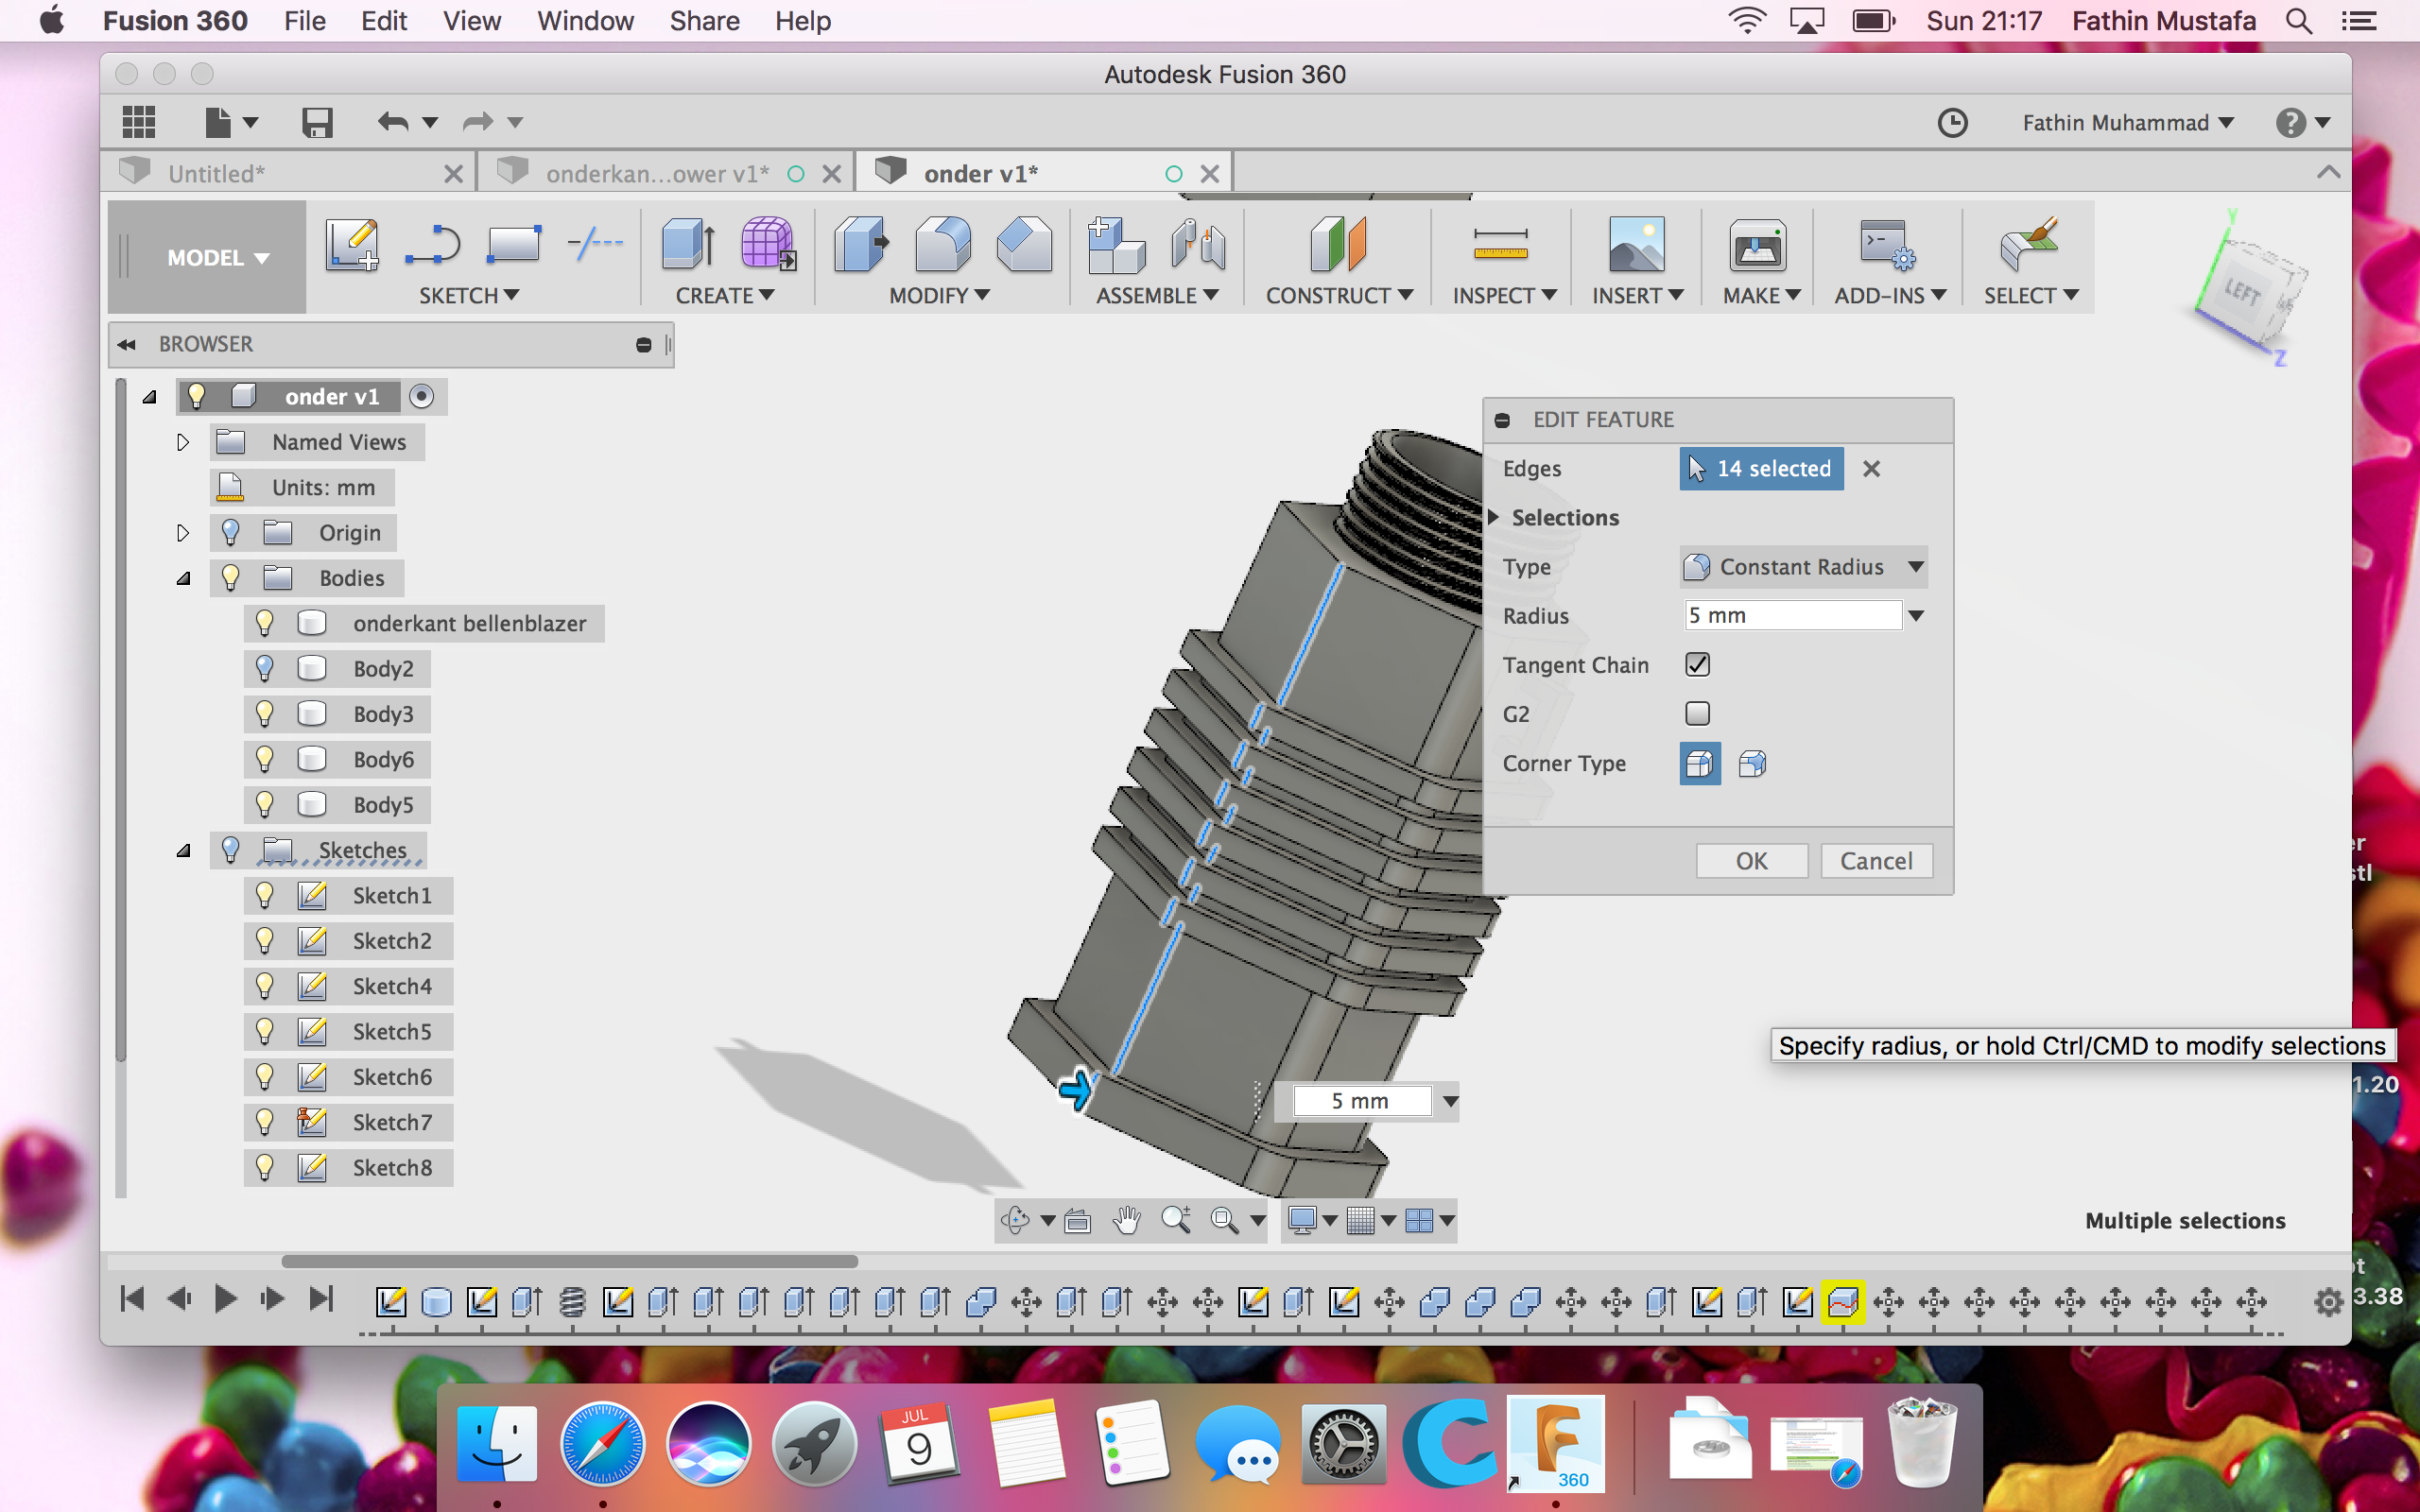Jump to the timeline end button
This screenshot has width=2420, height=1512.
click(320, 1299)
